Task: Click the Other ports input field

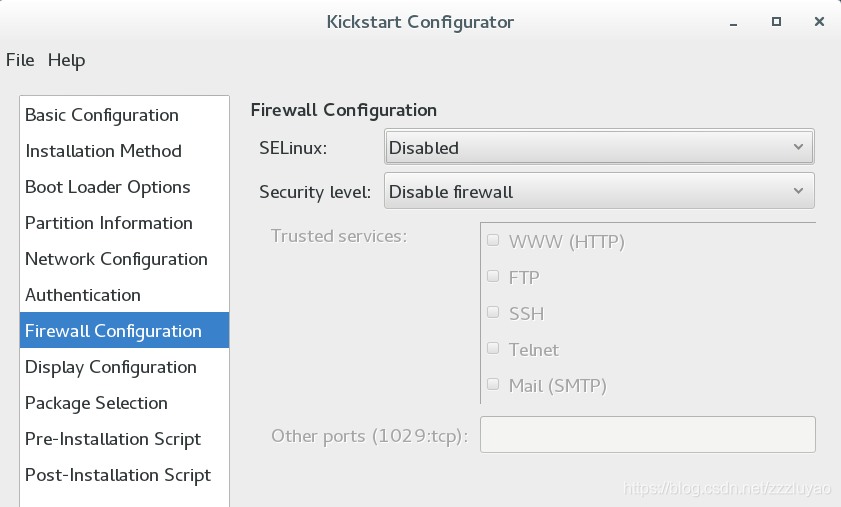Action: click(x=648, y=435)
